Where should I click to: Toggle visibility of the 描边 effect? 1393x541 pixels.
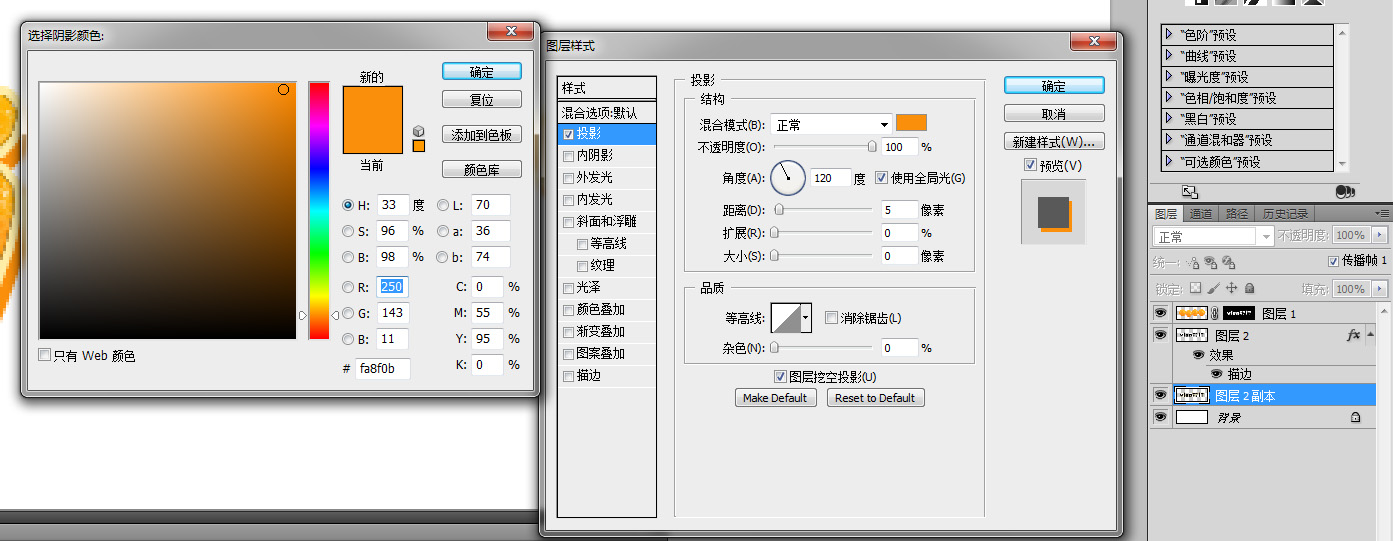click(1216, 374)
